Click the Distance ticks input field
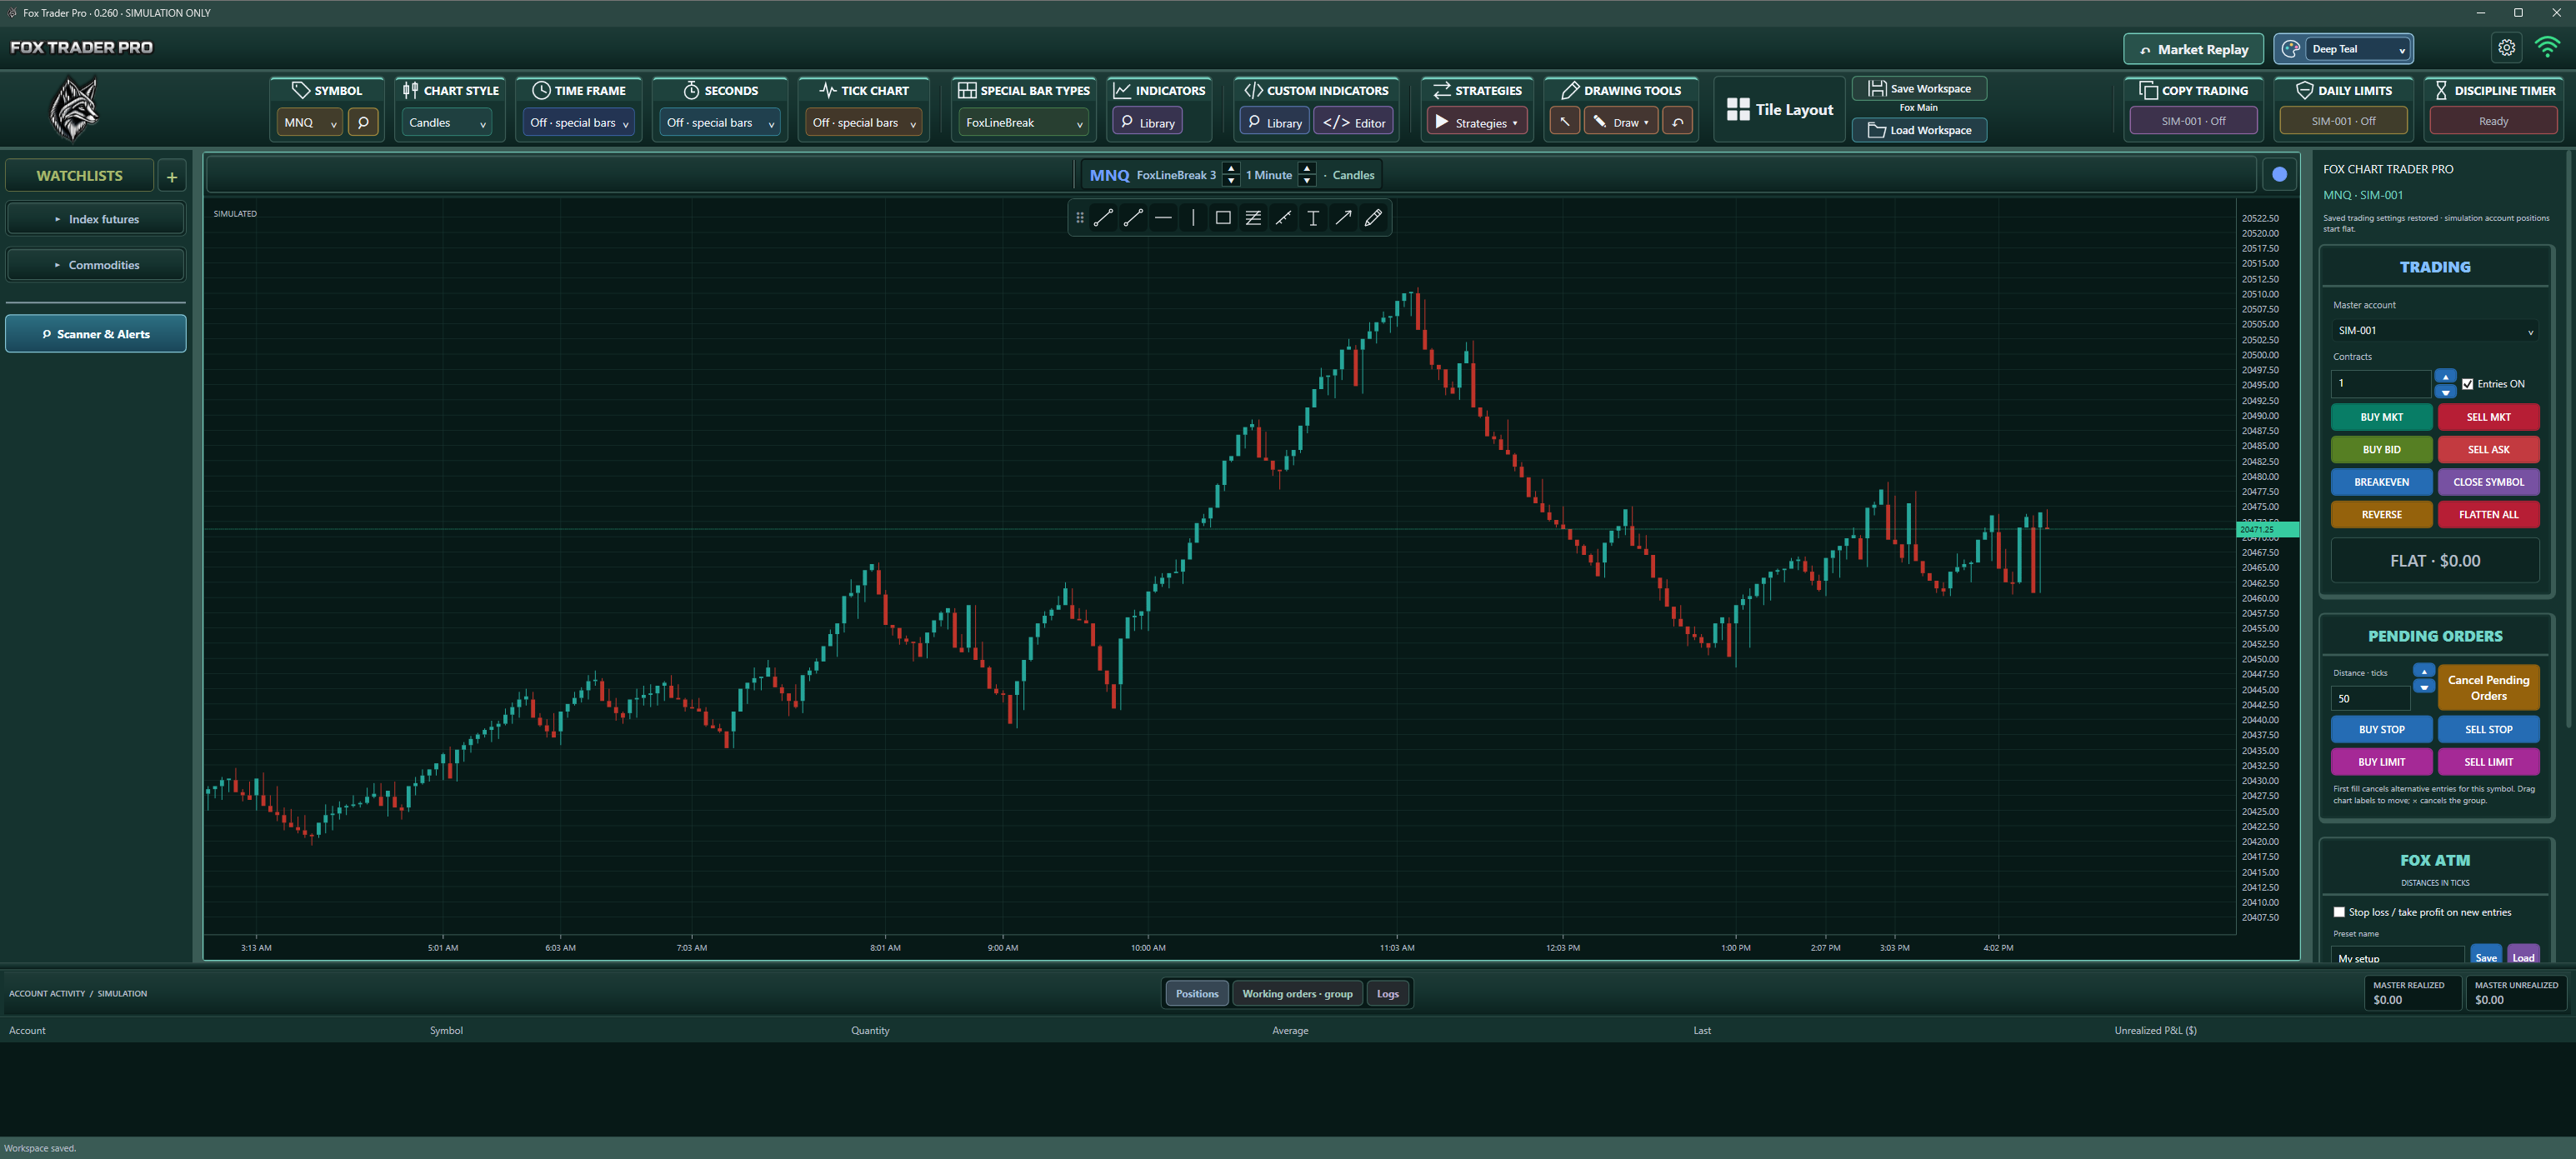 [x=2370, y=698]
